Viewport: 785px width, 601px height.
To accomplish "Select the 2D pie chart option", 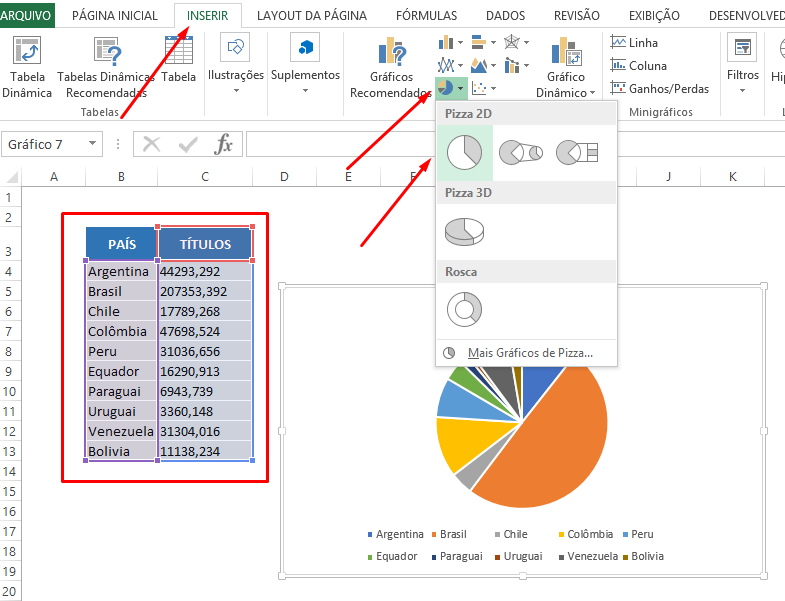I will [x=464, y=153].
